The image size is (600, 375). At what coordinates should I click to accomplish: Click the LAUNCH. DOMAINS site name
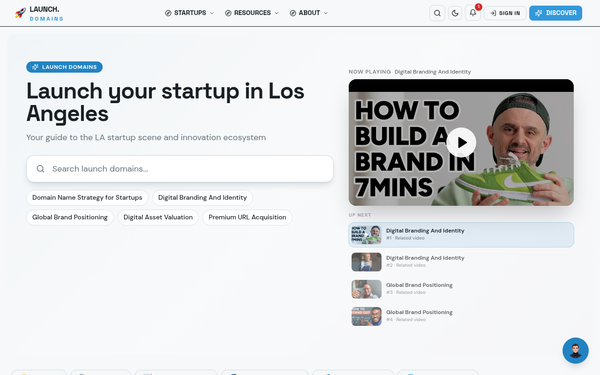point(46,13)
